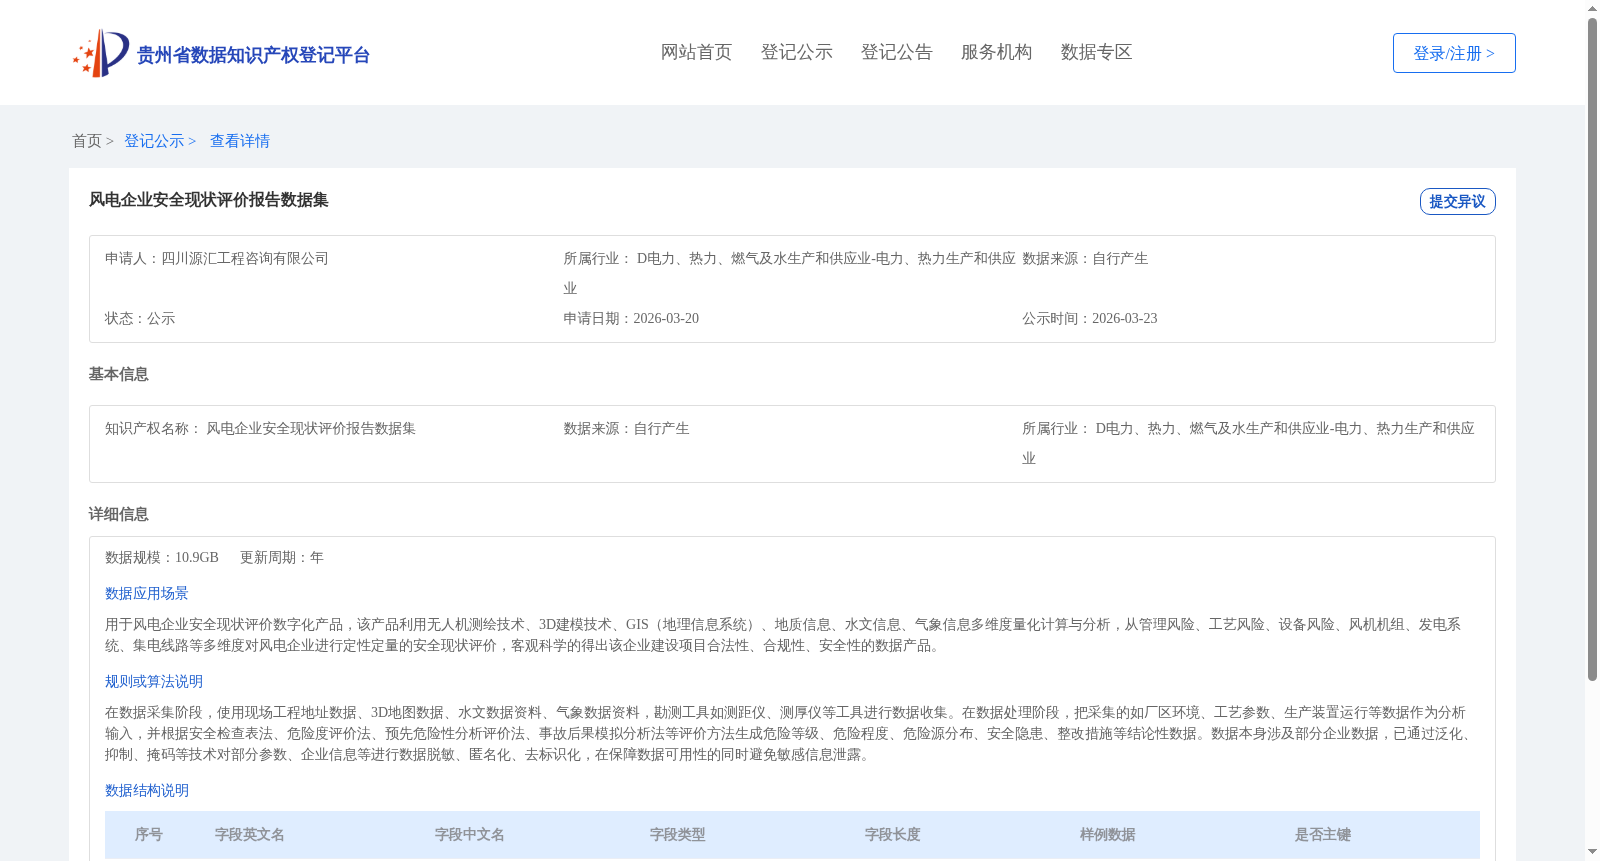Open the 数据专区 menu item
The height and width of the screenshot is (861, 1600).
click(x=1096, y=52)
